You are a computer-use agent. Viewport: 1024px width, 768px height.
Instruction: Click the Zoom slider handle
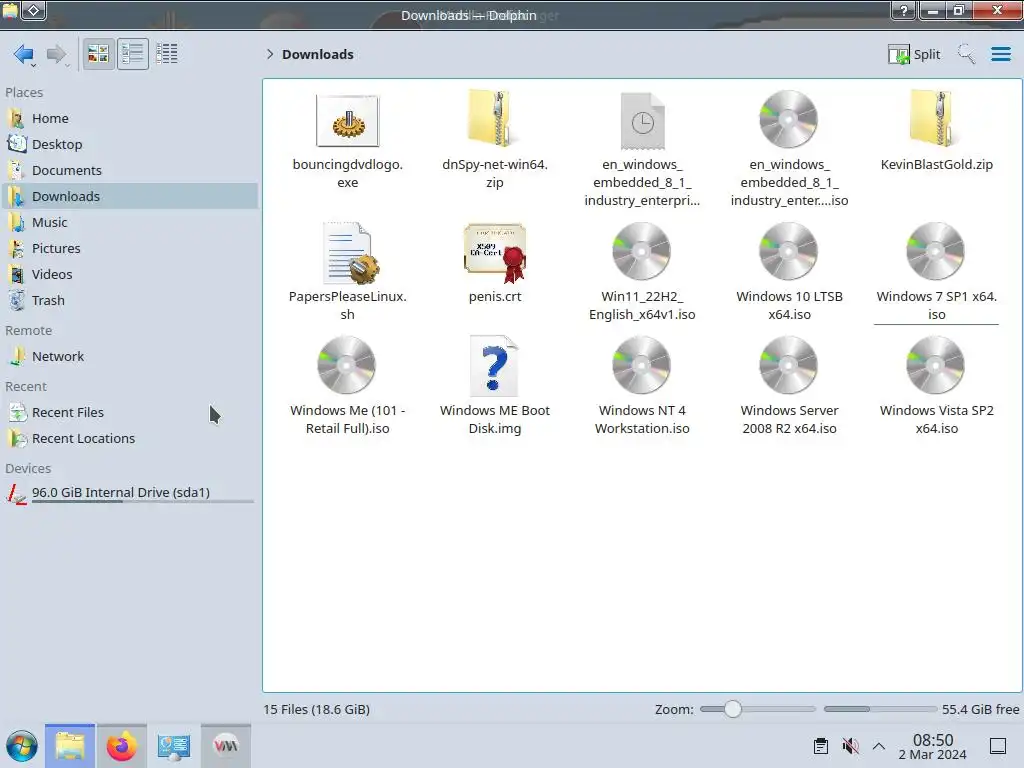pos(733,709)
